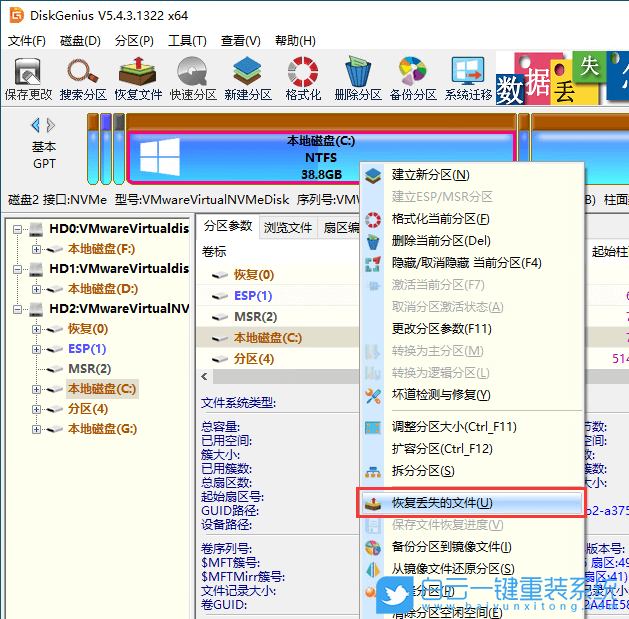
Task: Expand the HD0:VMwareVirtualdis tree node
Action: (19, 229)
